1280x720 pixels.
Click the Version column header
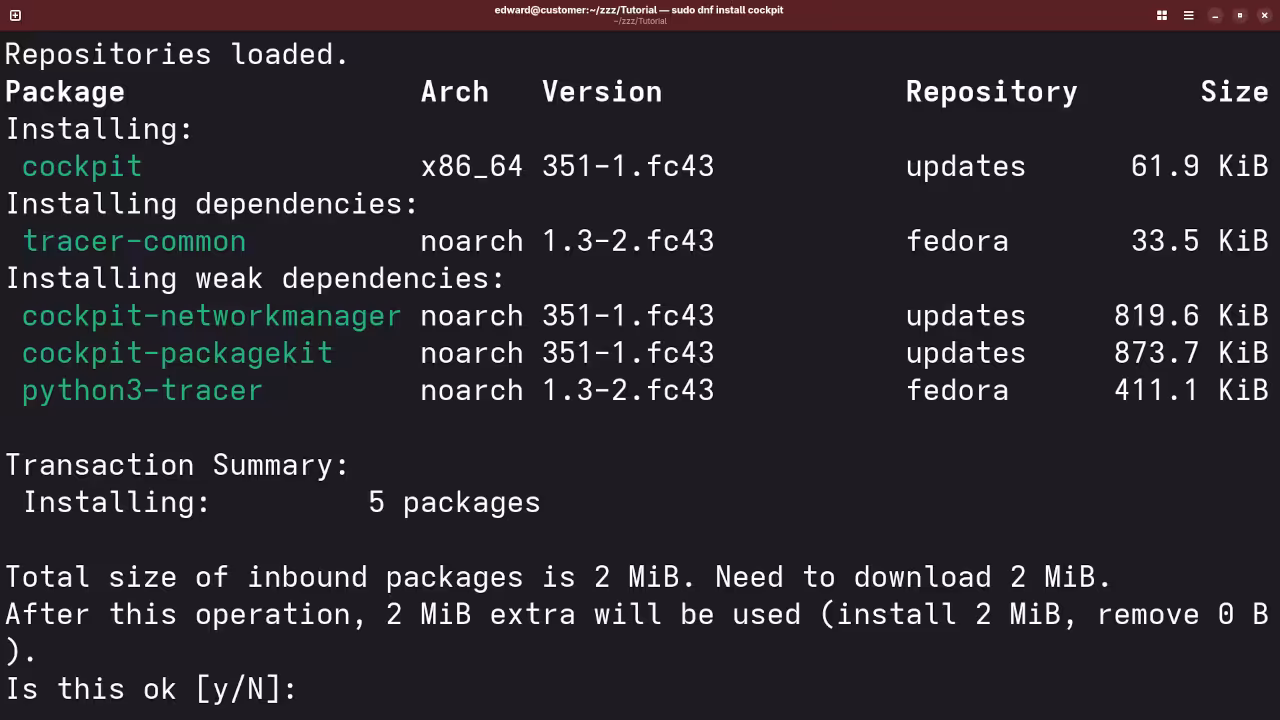[602, 92]
